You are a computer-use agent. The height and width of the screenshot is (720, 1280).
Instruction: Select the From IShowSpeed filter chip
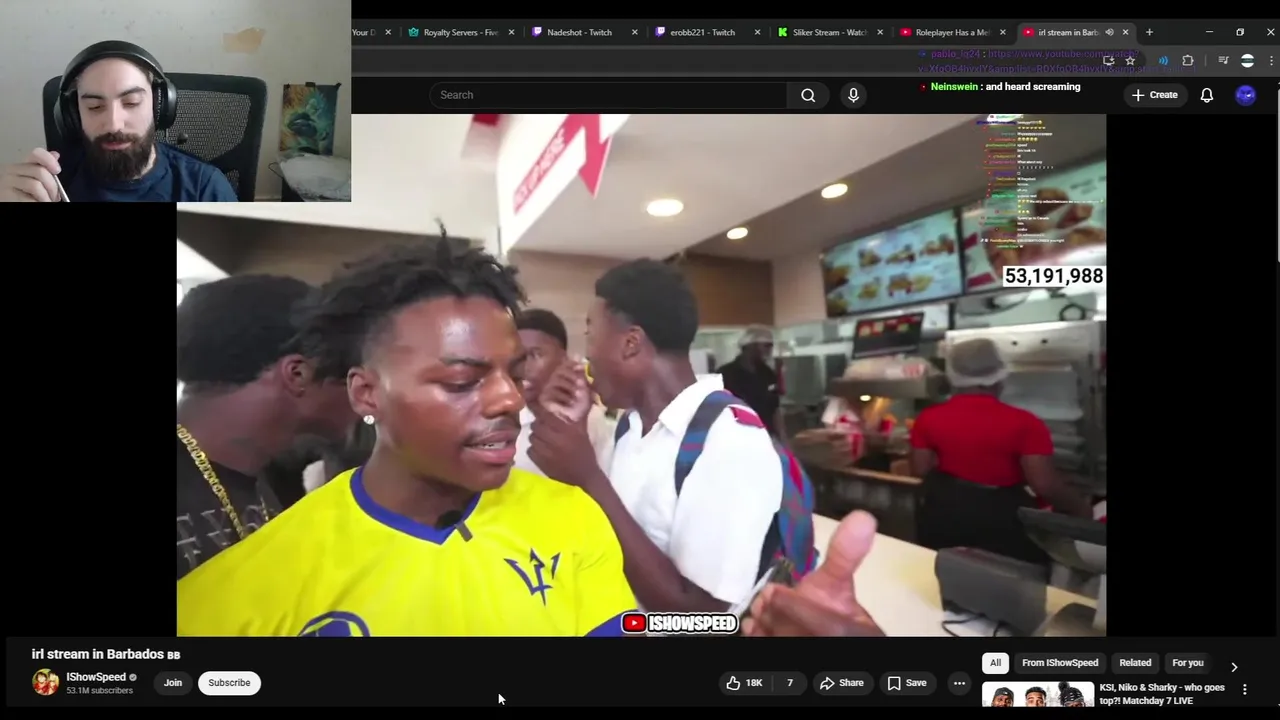(x=1060, y=663)
